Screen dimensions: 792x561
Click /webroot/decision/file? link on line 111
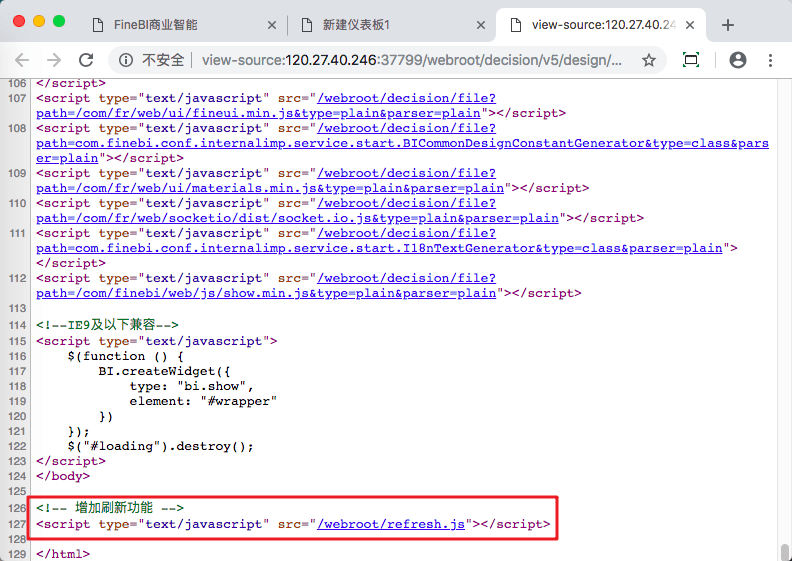pos(407,233)
